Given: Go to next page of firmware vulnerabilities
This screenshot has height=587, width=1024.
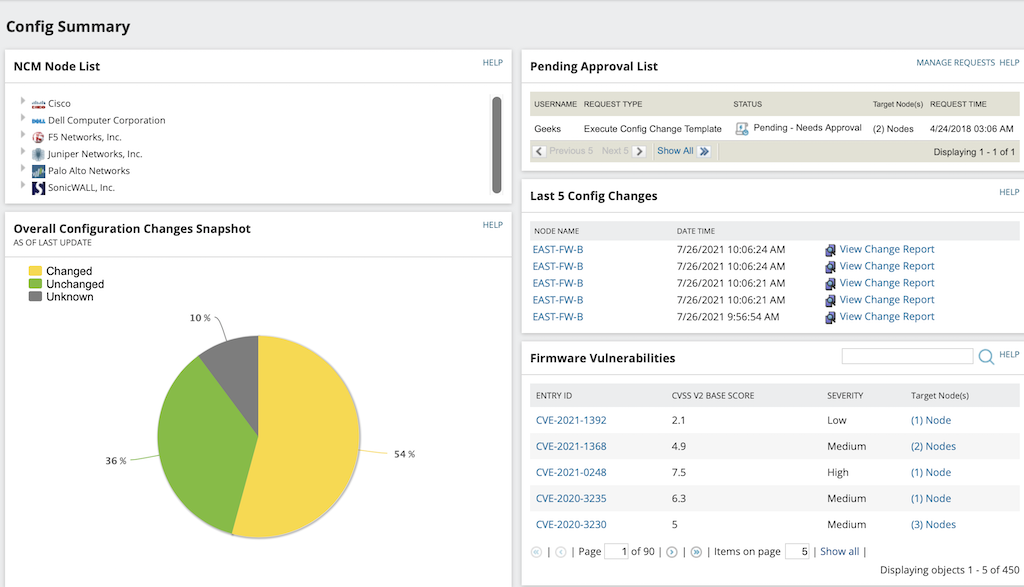Looking at the screenshot, I should click(x=671, y=552).
